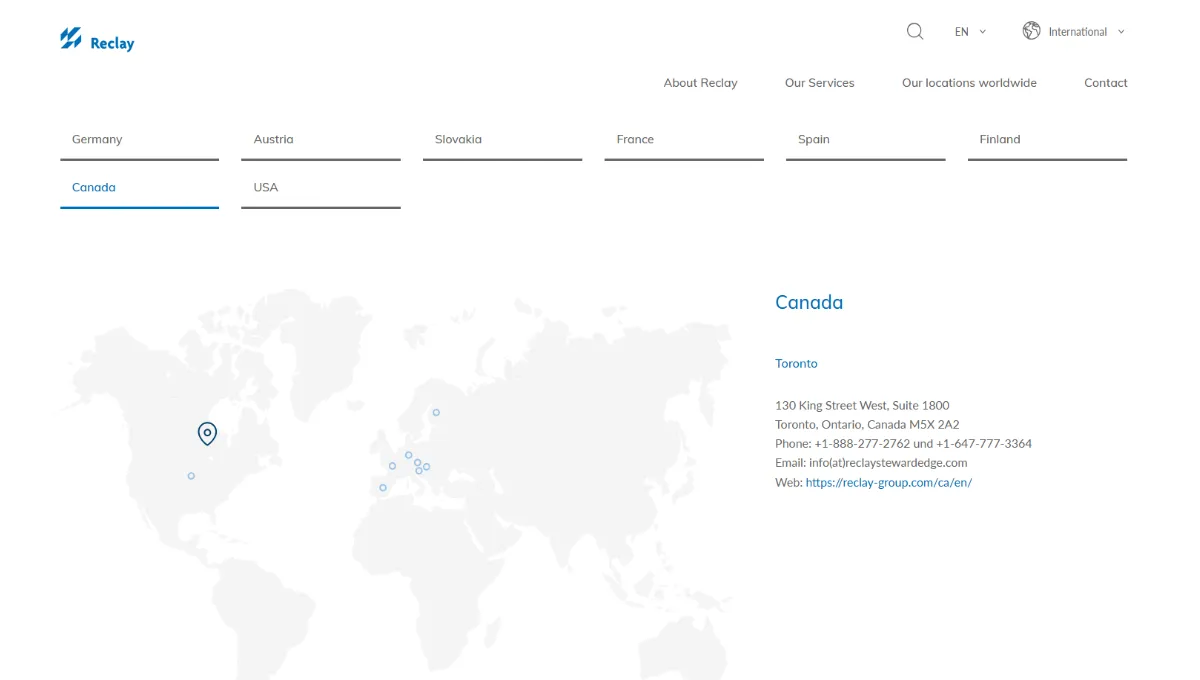The width and height of the screenshot is (1200, 680).
Task: Expand the EN language dropdown
Action: (970, 32)
